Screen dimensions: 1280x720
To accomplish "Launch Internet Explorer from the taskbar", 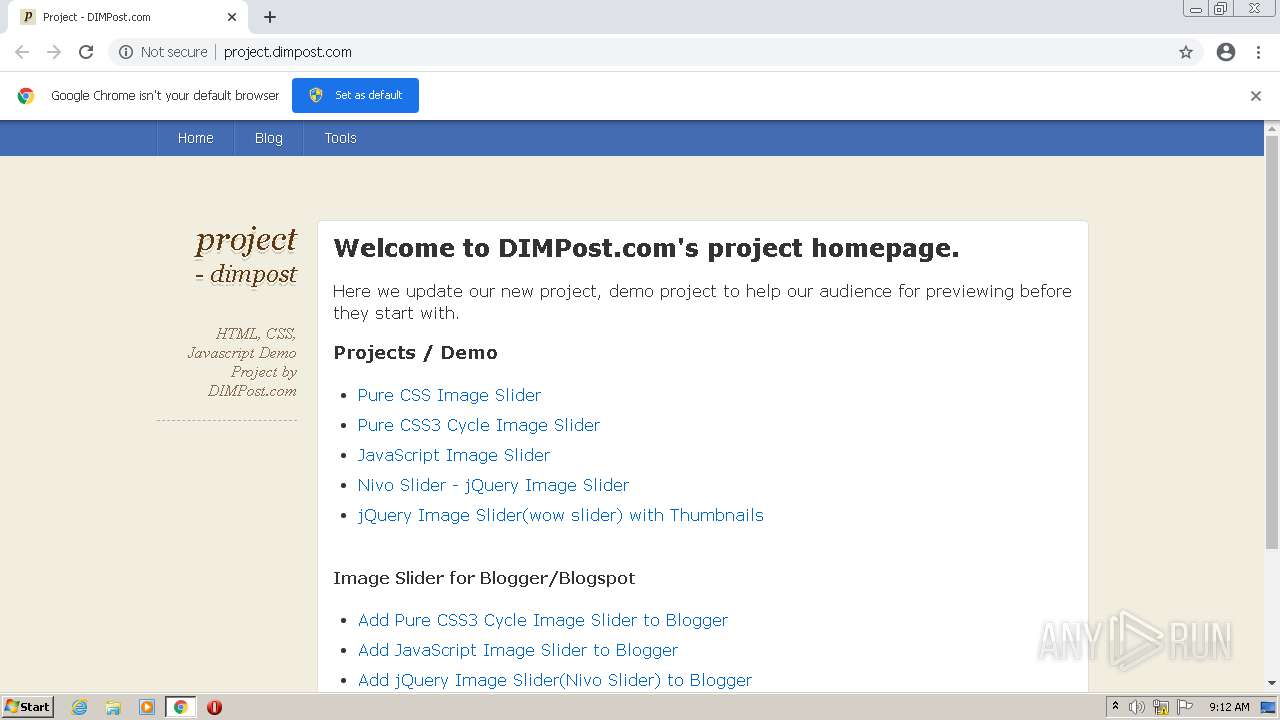I will (x=79, y=707).
